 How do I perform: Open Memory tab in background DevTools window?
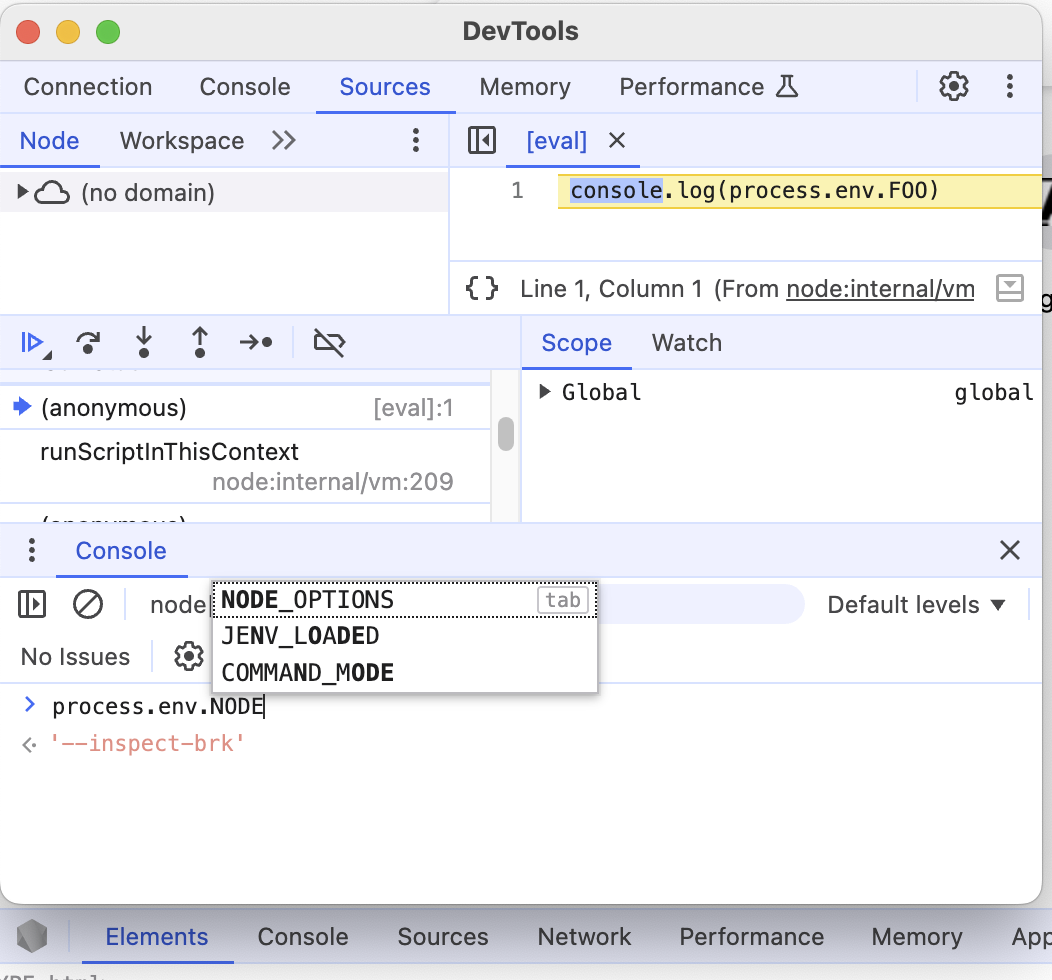click(x=916, y=936)
